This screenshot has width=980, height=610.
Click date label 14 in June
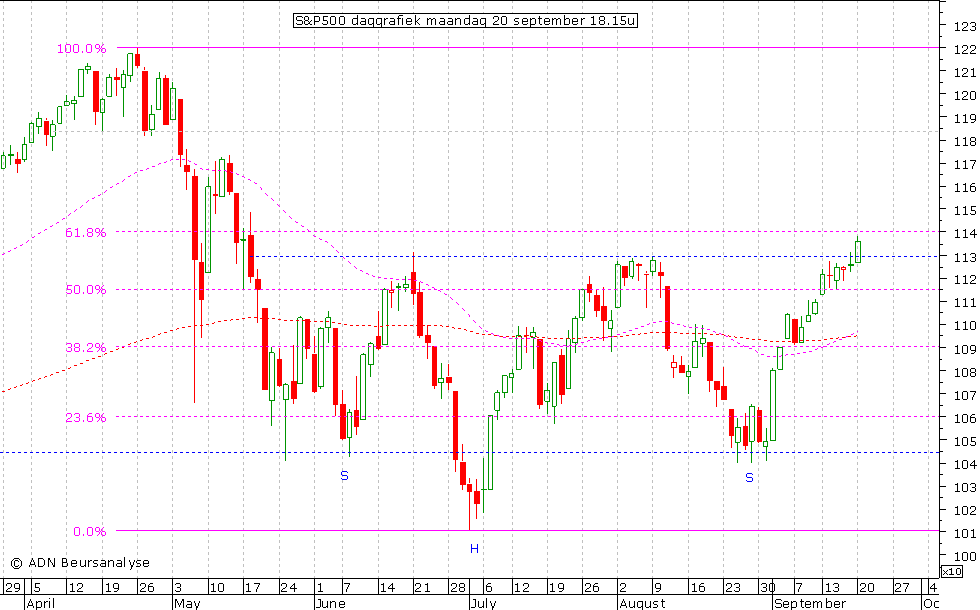click(388, 588)
